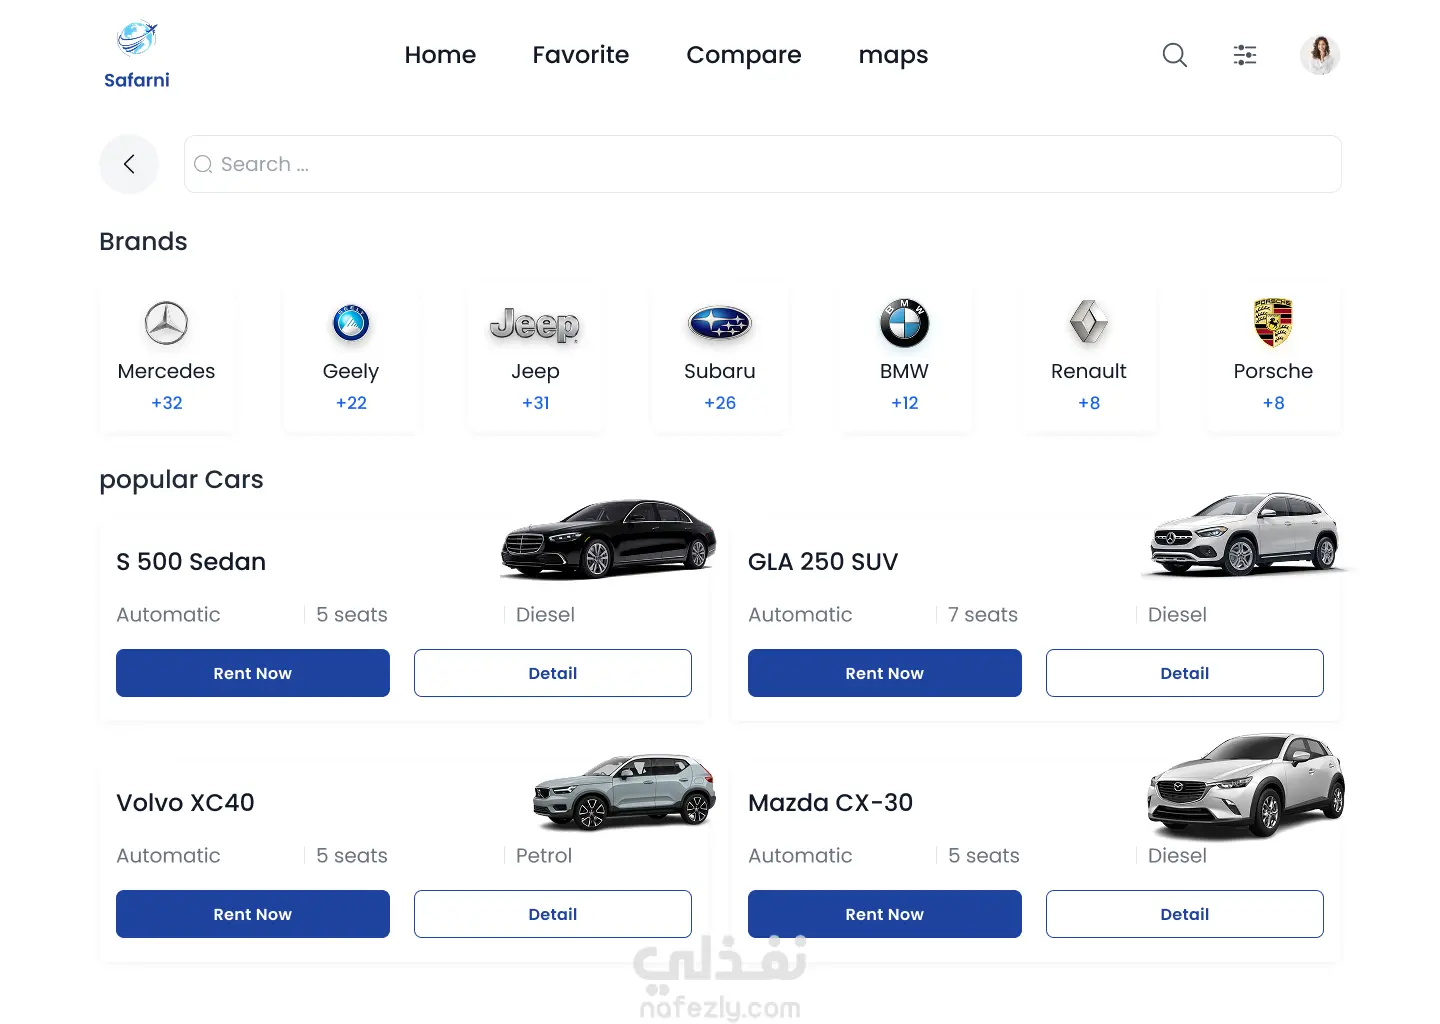View Detail for Volvo XC40
The height and width of the screenshot is (1024, 1440).
[553, 914]
